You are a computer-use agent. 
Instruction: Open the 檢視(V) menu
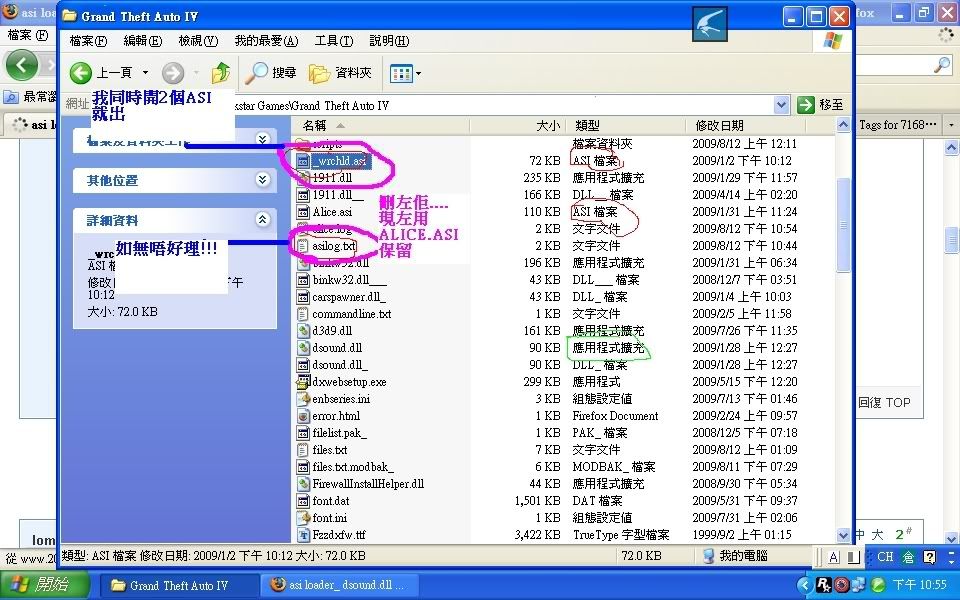click(197, 41)
